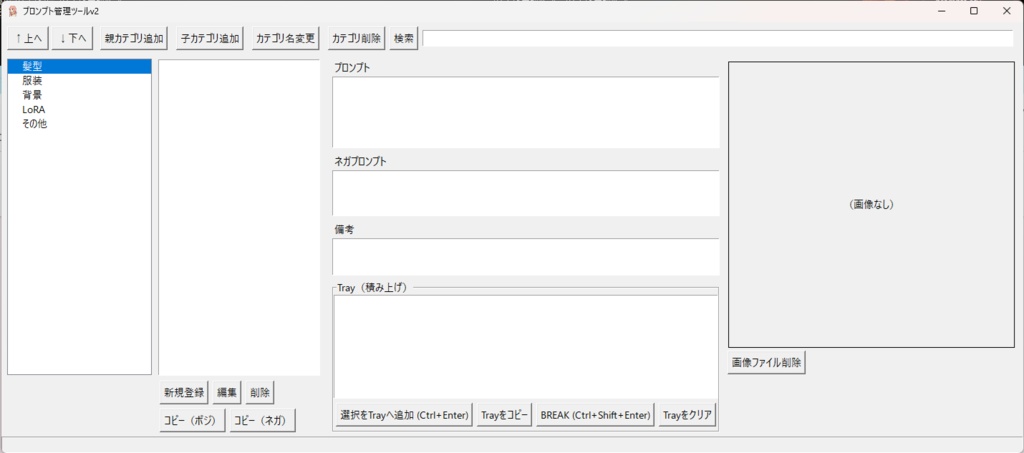Click inside the 備考 notes field
This screenshot has height=453, width=1024.
[x=526, y=257]
